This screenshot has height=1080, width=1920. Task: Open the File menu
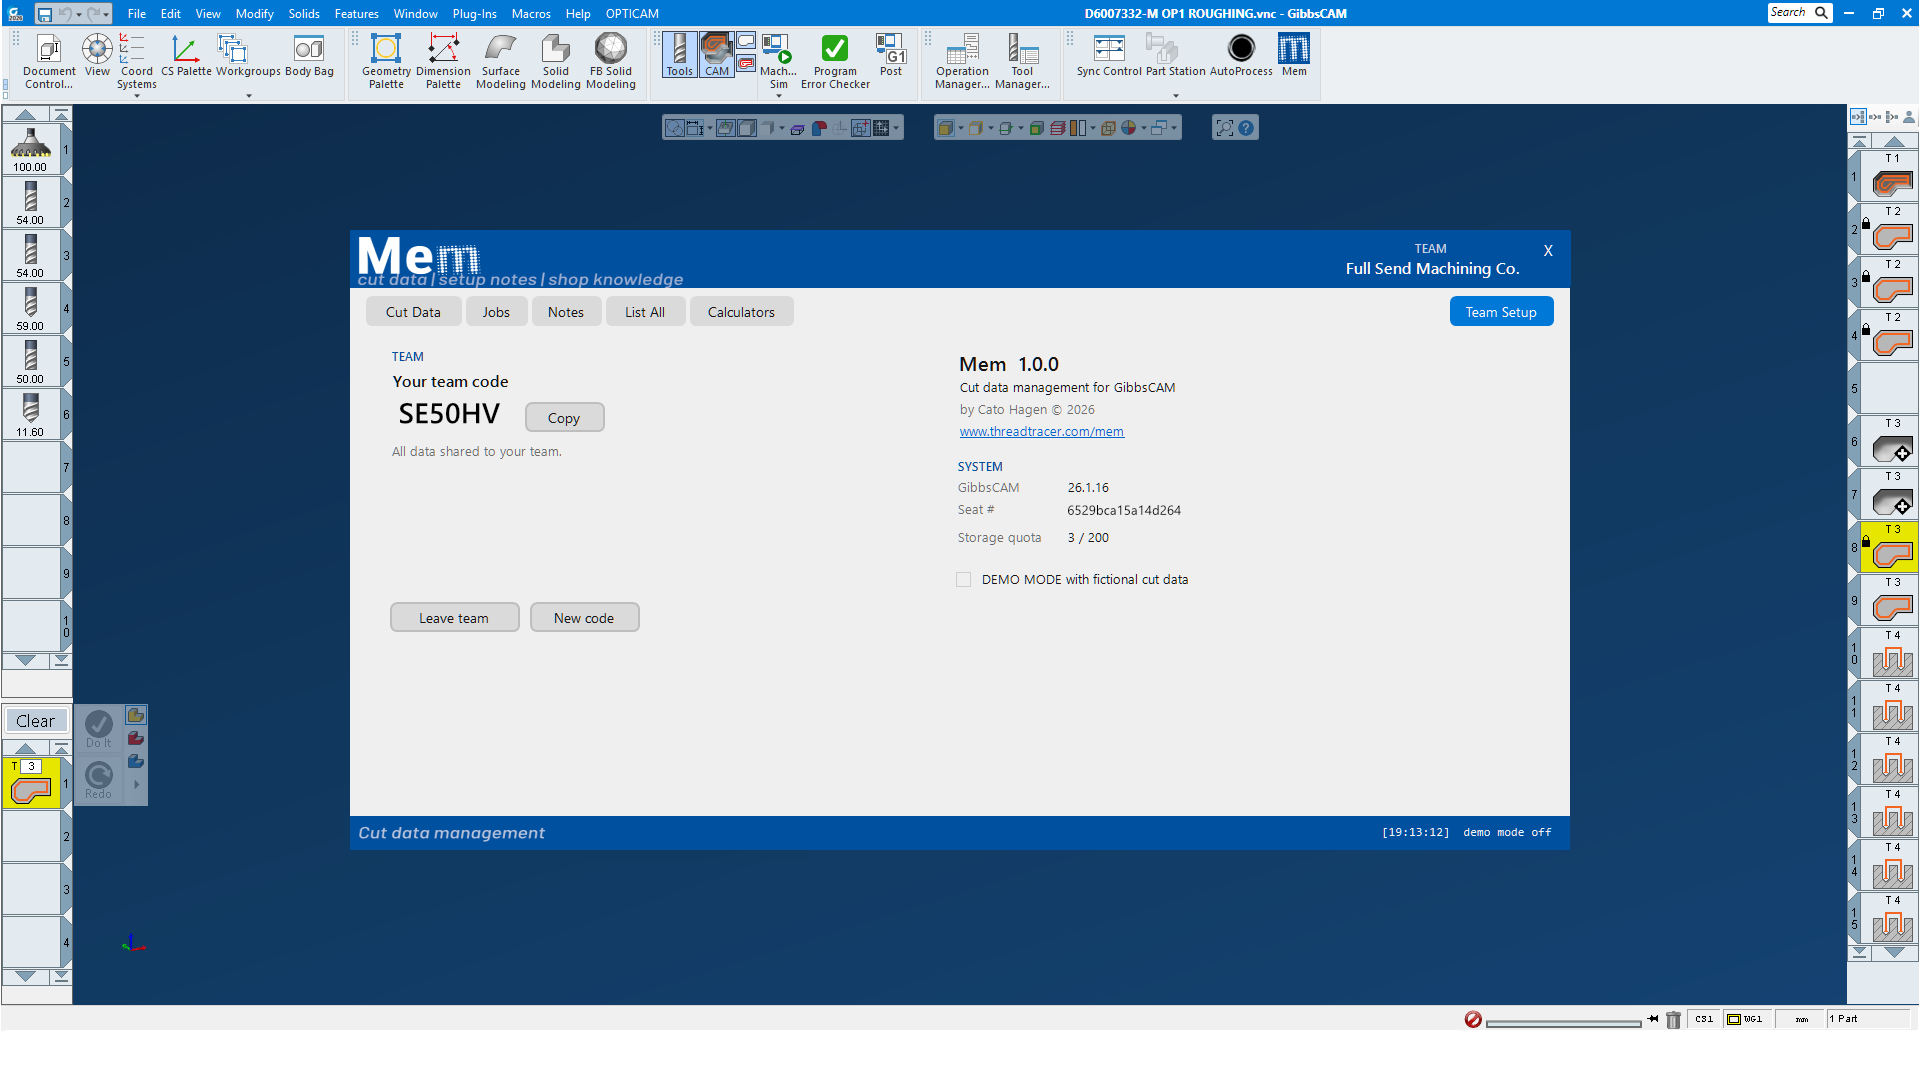137,14
